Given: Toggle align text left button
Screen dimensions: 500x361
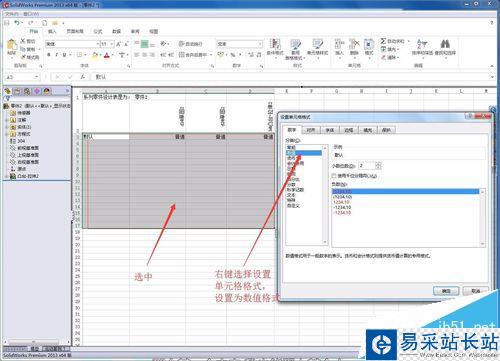Looking at the screenshot, I should click(x=137, y=55).
